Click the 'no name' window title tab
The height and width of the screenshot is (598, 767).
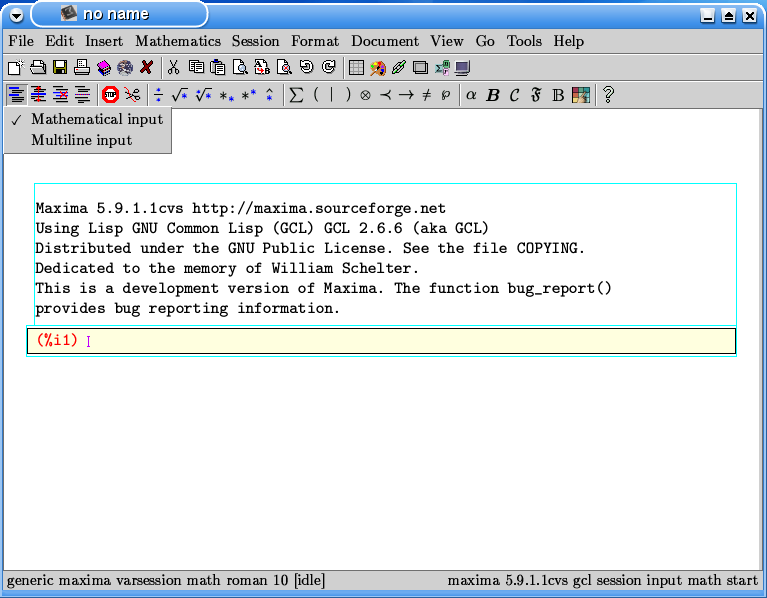[x=119, y=14]
